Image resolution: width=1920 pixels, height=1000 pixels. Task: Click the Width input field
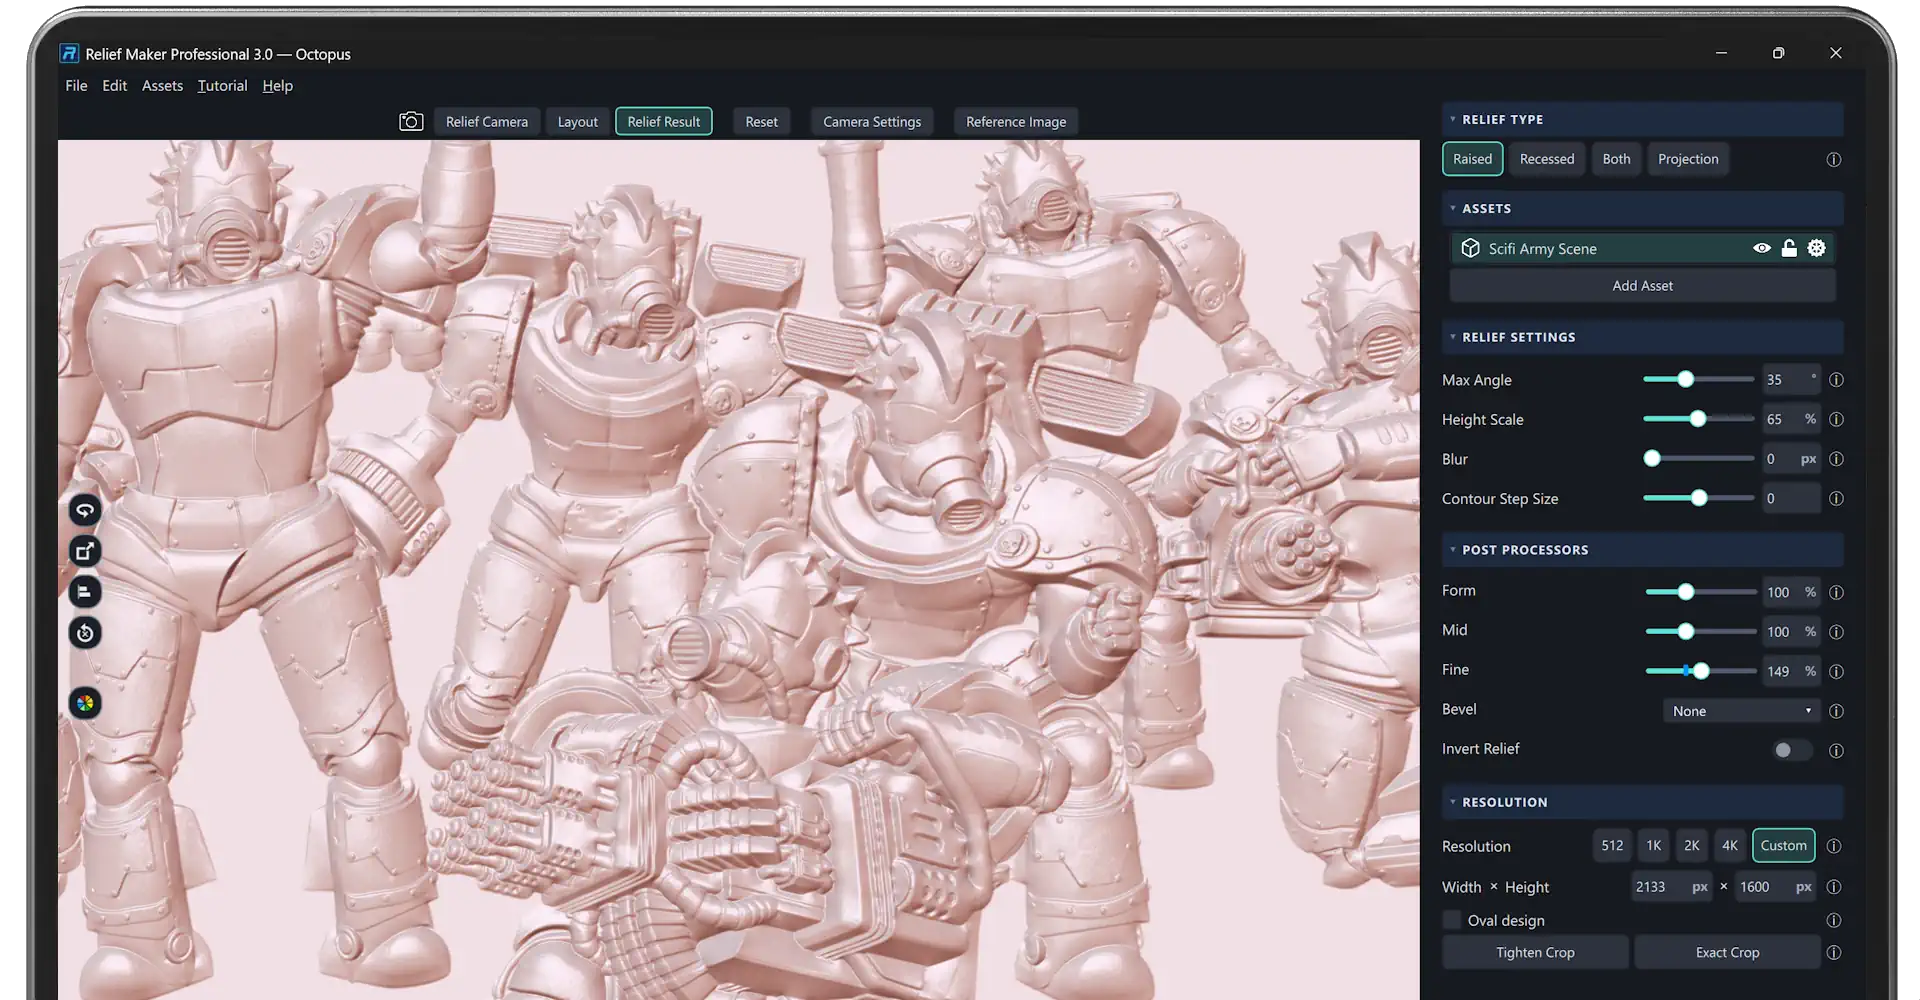[1672, 887]
